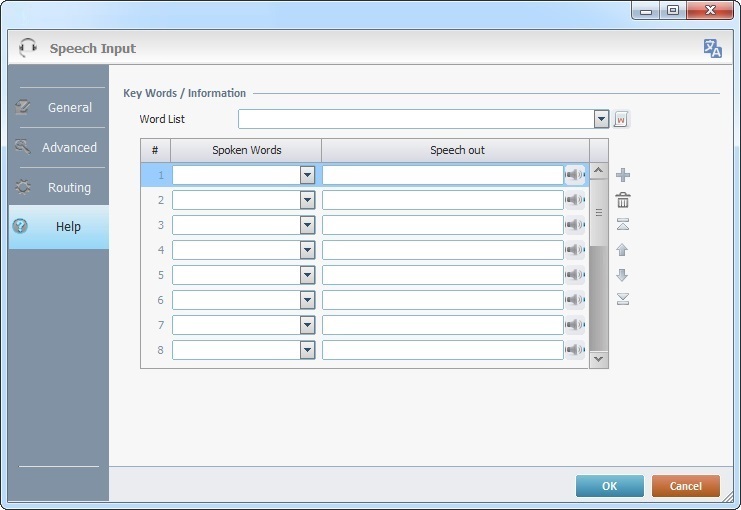
Task: Open the Advanced tab
Action: 58,147
